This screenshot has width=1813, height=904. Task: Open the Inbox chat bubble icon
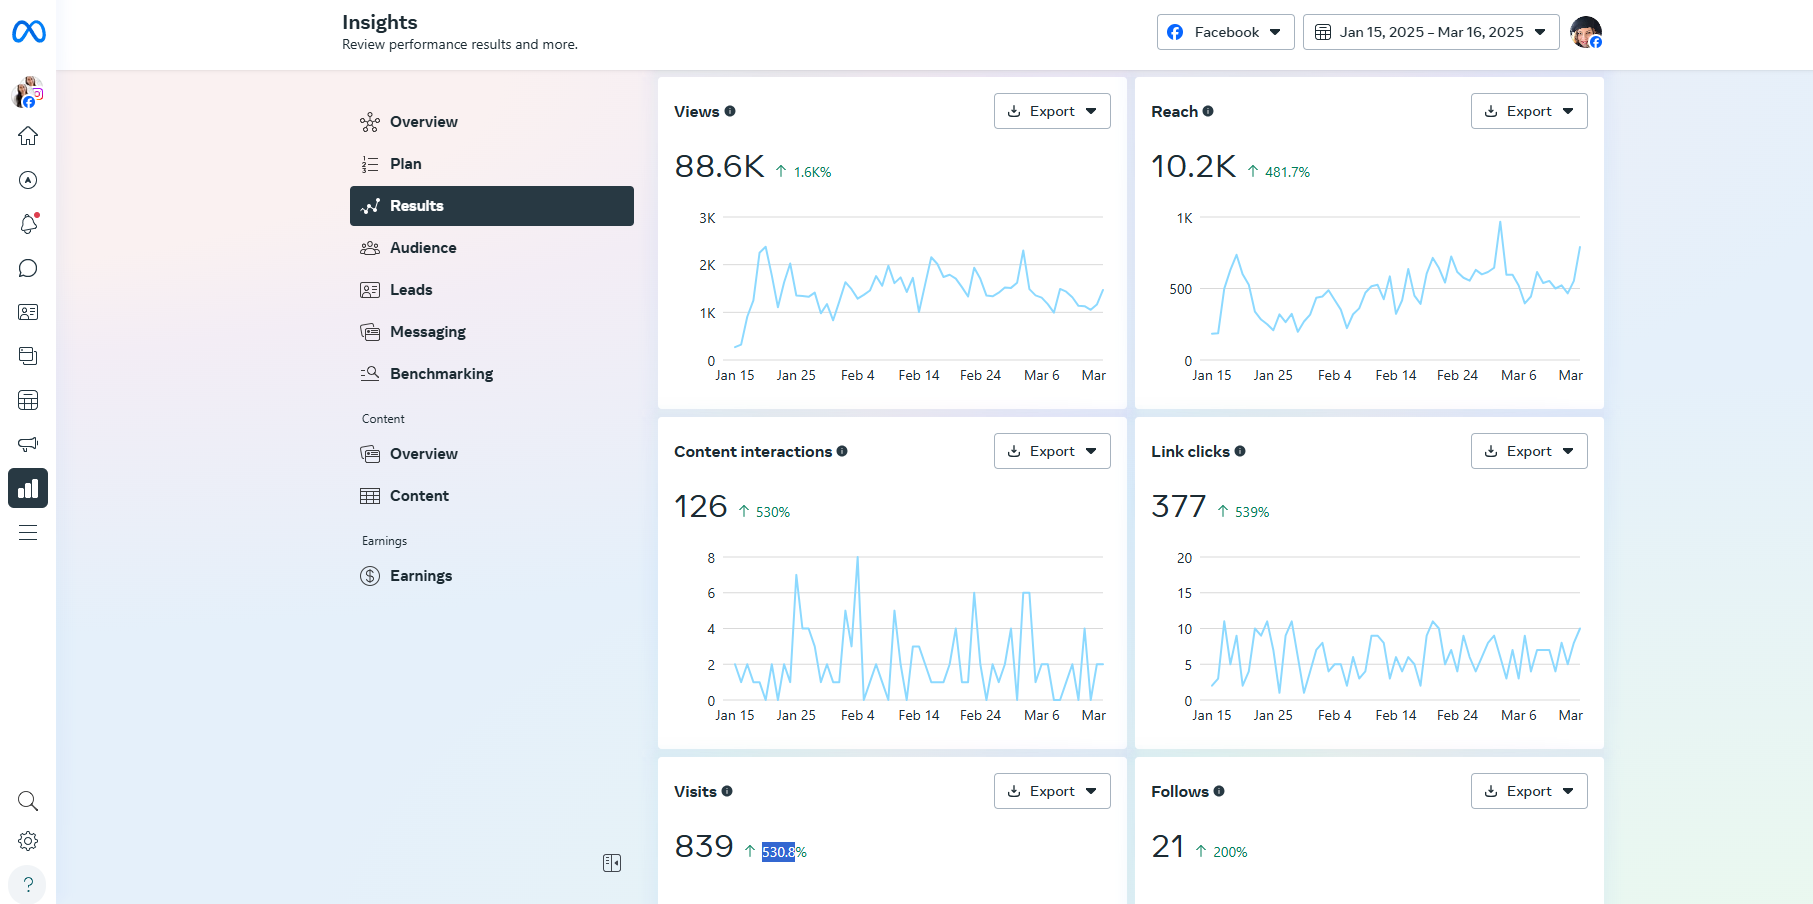click(x=28, y=268)
